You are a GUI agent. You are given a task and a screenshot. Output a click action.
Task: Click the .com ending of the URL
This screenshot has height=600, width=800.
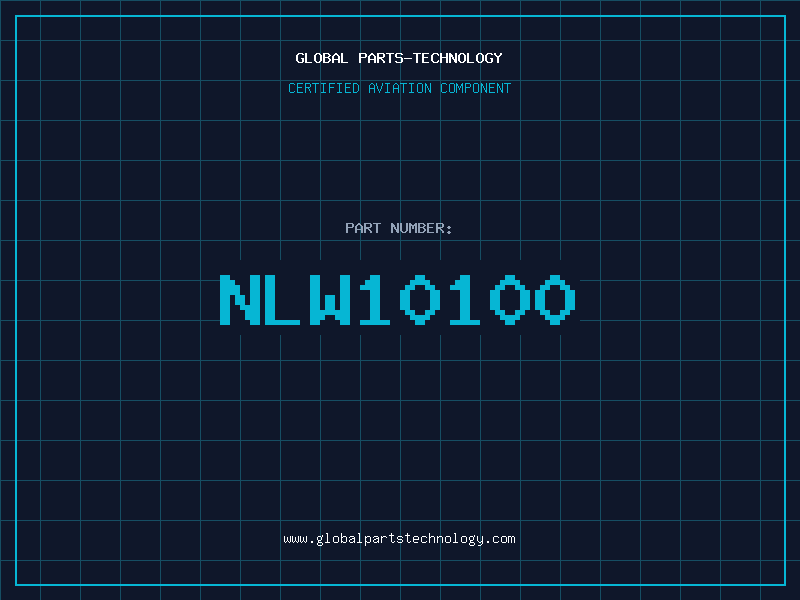(501, 539)
